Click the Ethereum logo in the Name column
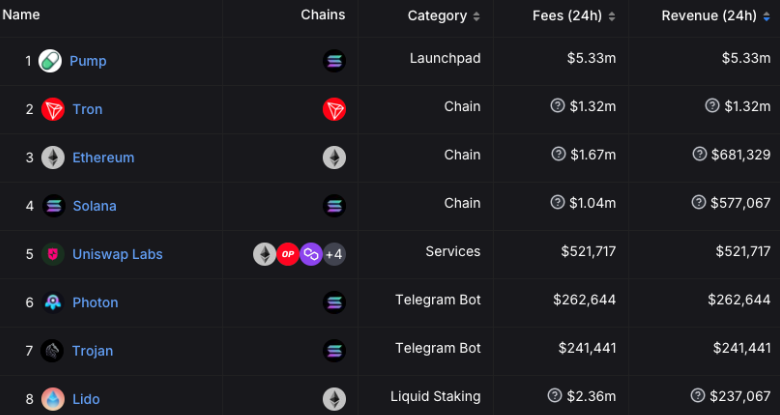 [x=53, y=158]
